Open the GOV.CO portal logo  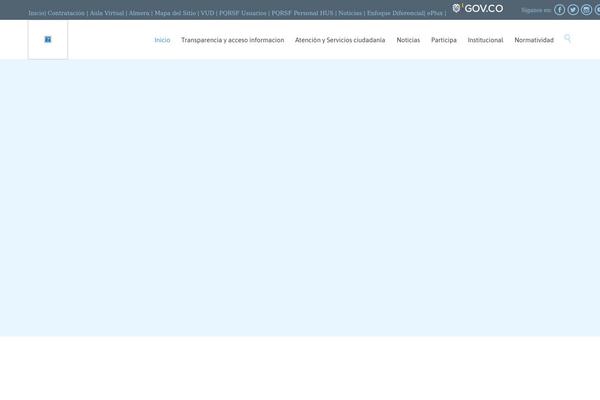point(478,8)
